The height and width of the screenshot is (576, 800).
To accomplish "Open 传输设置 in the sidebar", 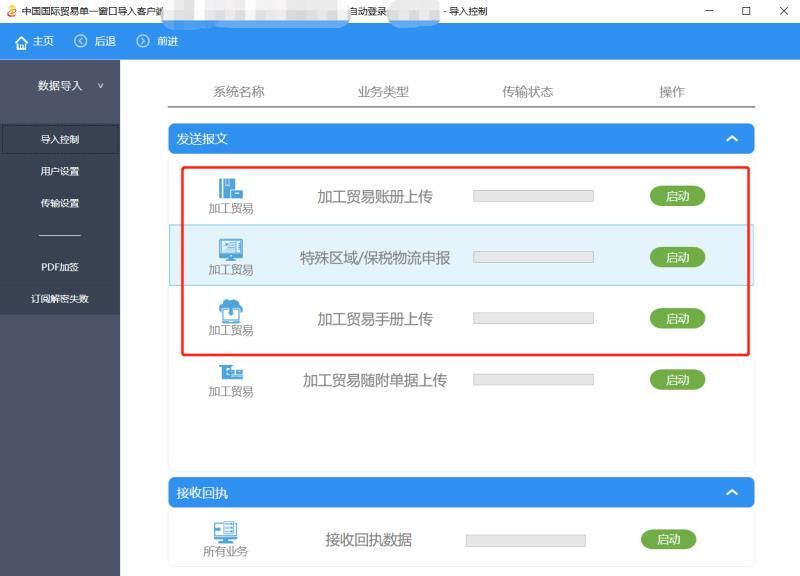I will pyautogui.click(x=60, y=203).
